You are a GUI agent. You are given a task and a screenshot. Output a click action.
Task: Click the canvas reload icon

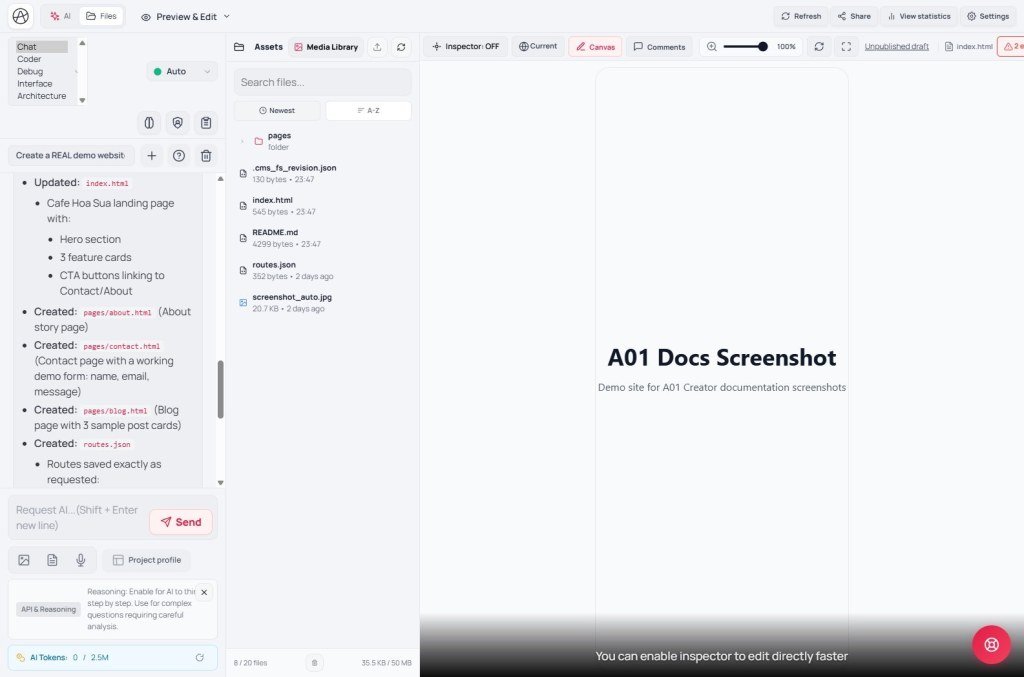click(x=819, y=46)
